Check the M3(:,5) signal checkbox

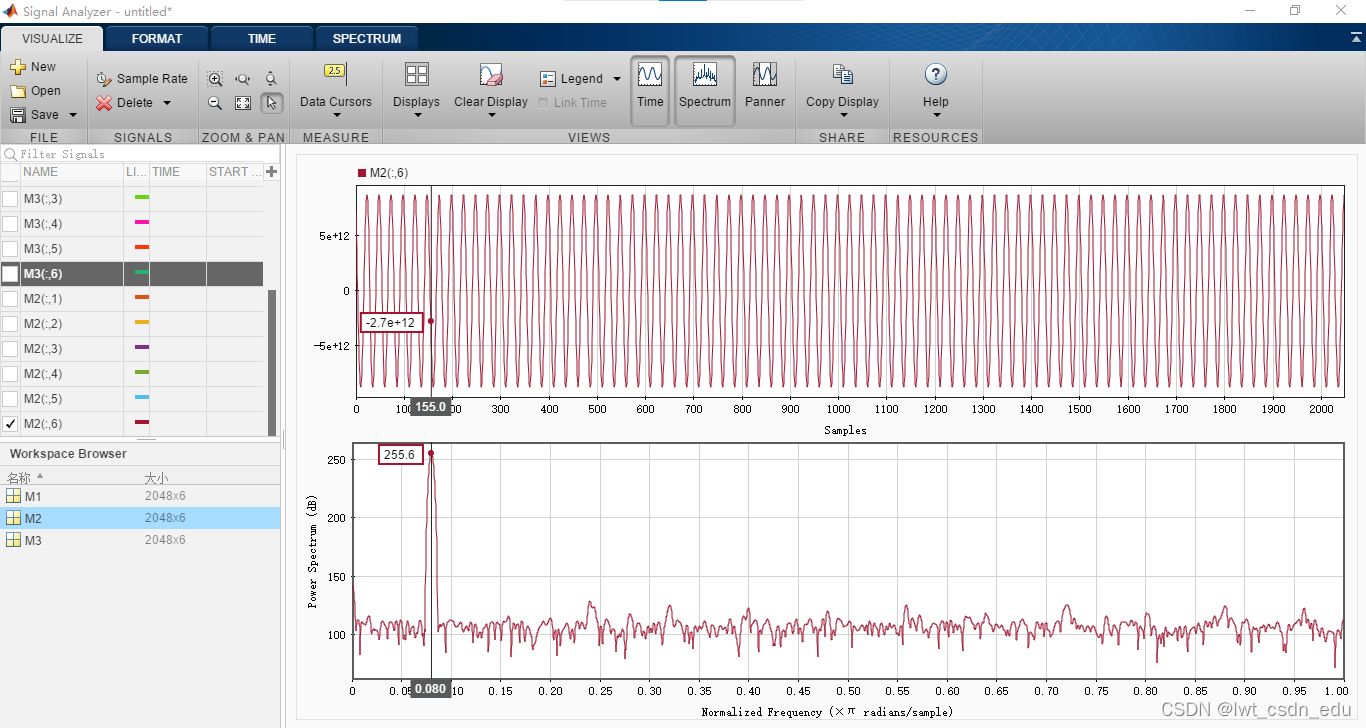coord(10,249)
